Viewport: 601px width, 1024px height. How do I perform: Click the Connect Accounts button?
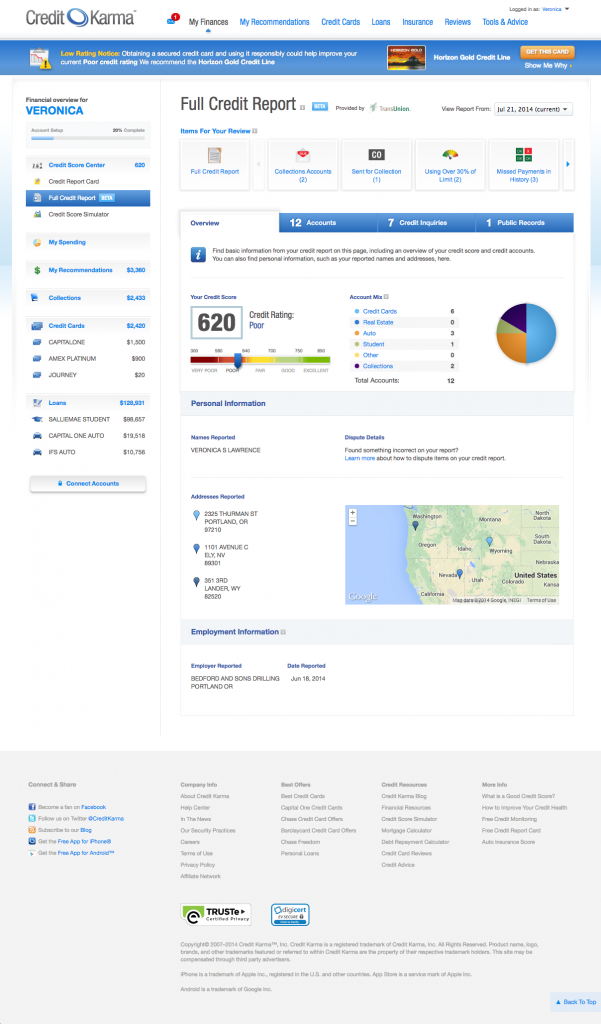[88, 484]
